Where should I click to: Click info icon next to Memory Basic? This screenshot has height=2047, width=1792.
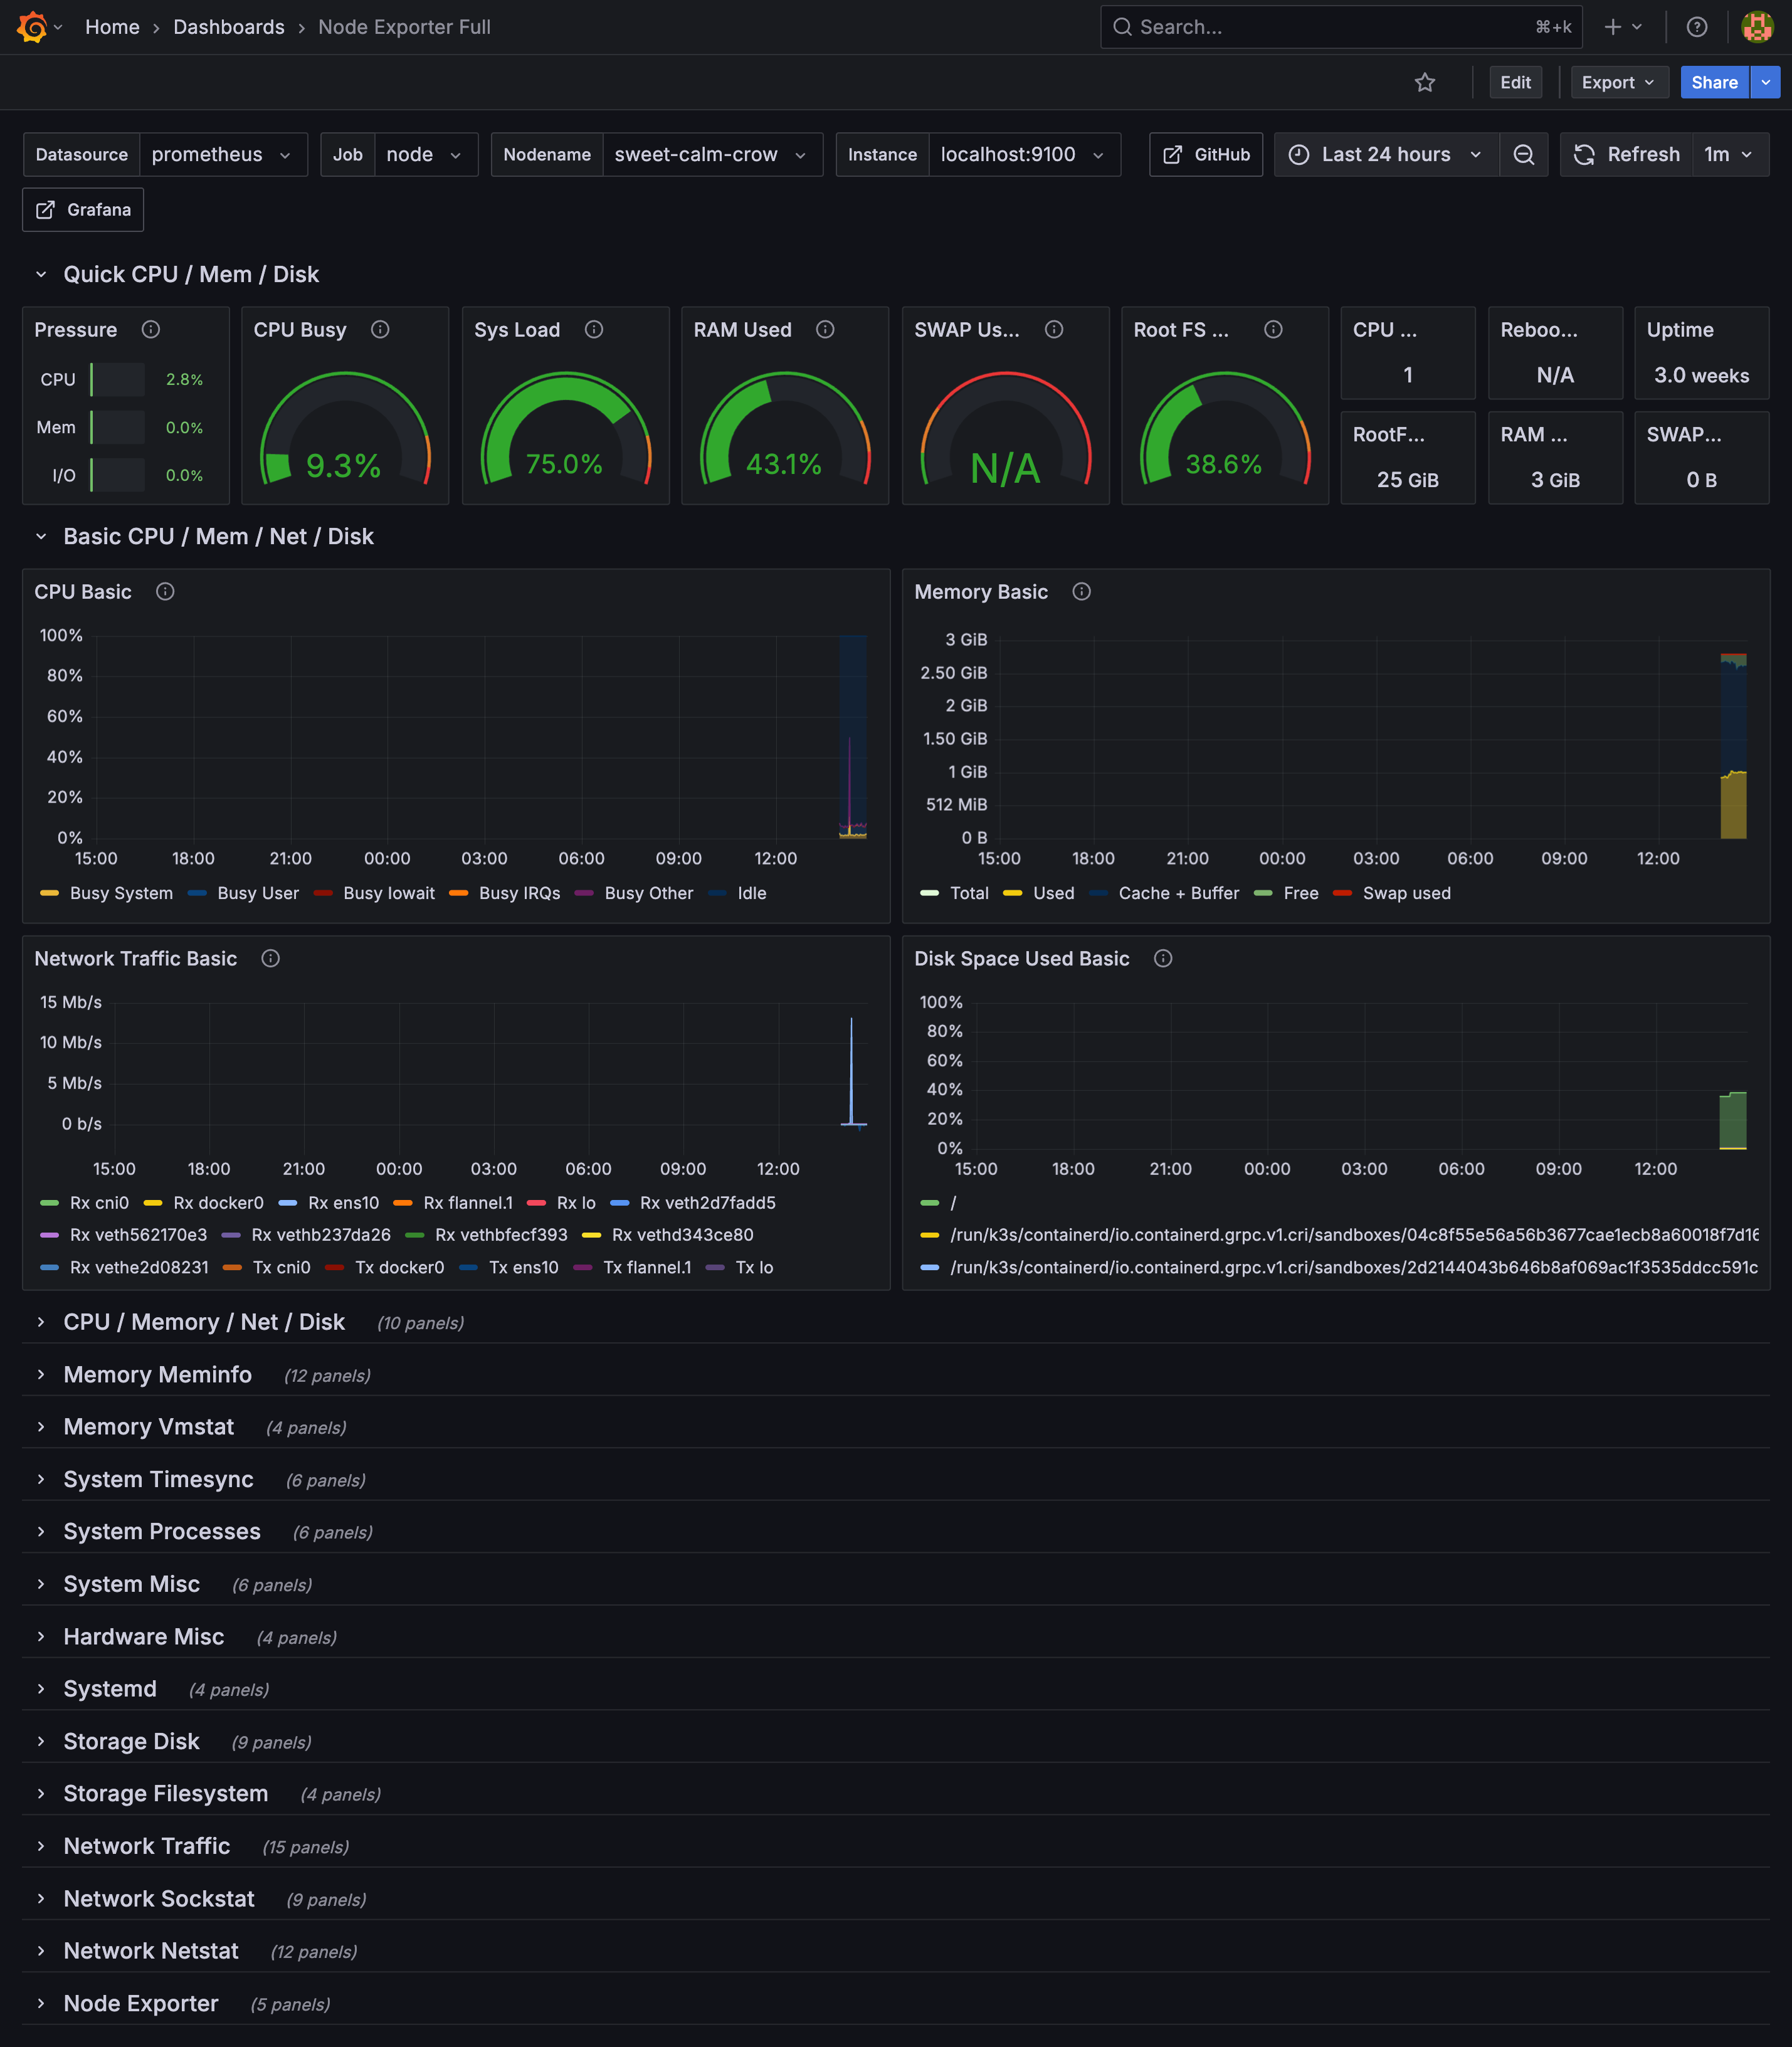click(1081, 592)
